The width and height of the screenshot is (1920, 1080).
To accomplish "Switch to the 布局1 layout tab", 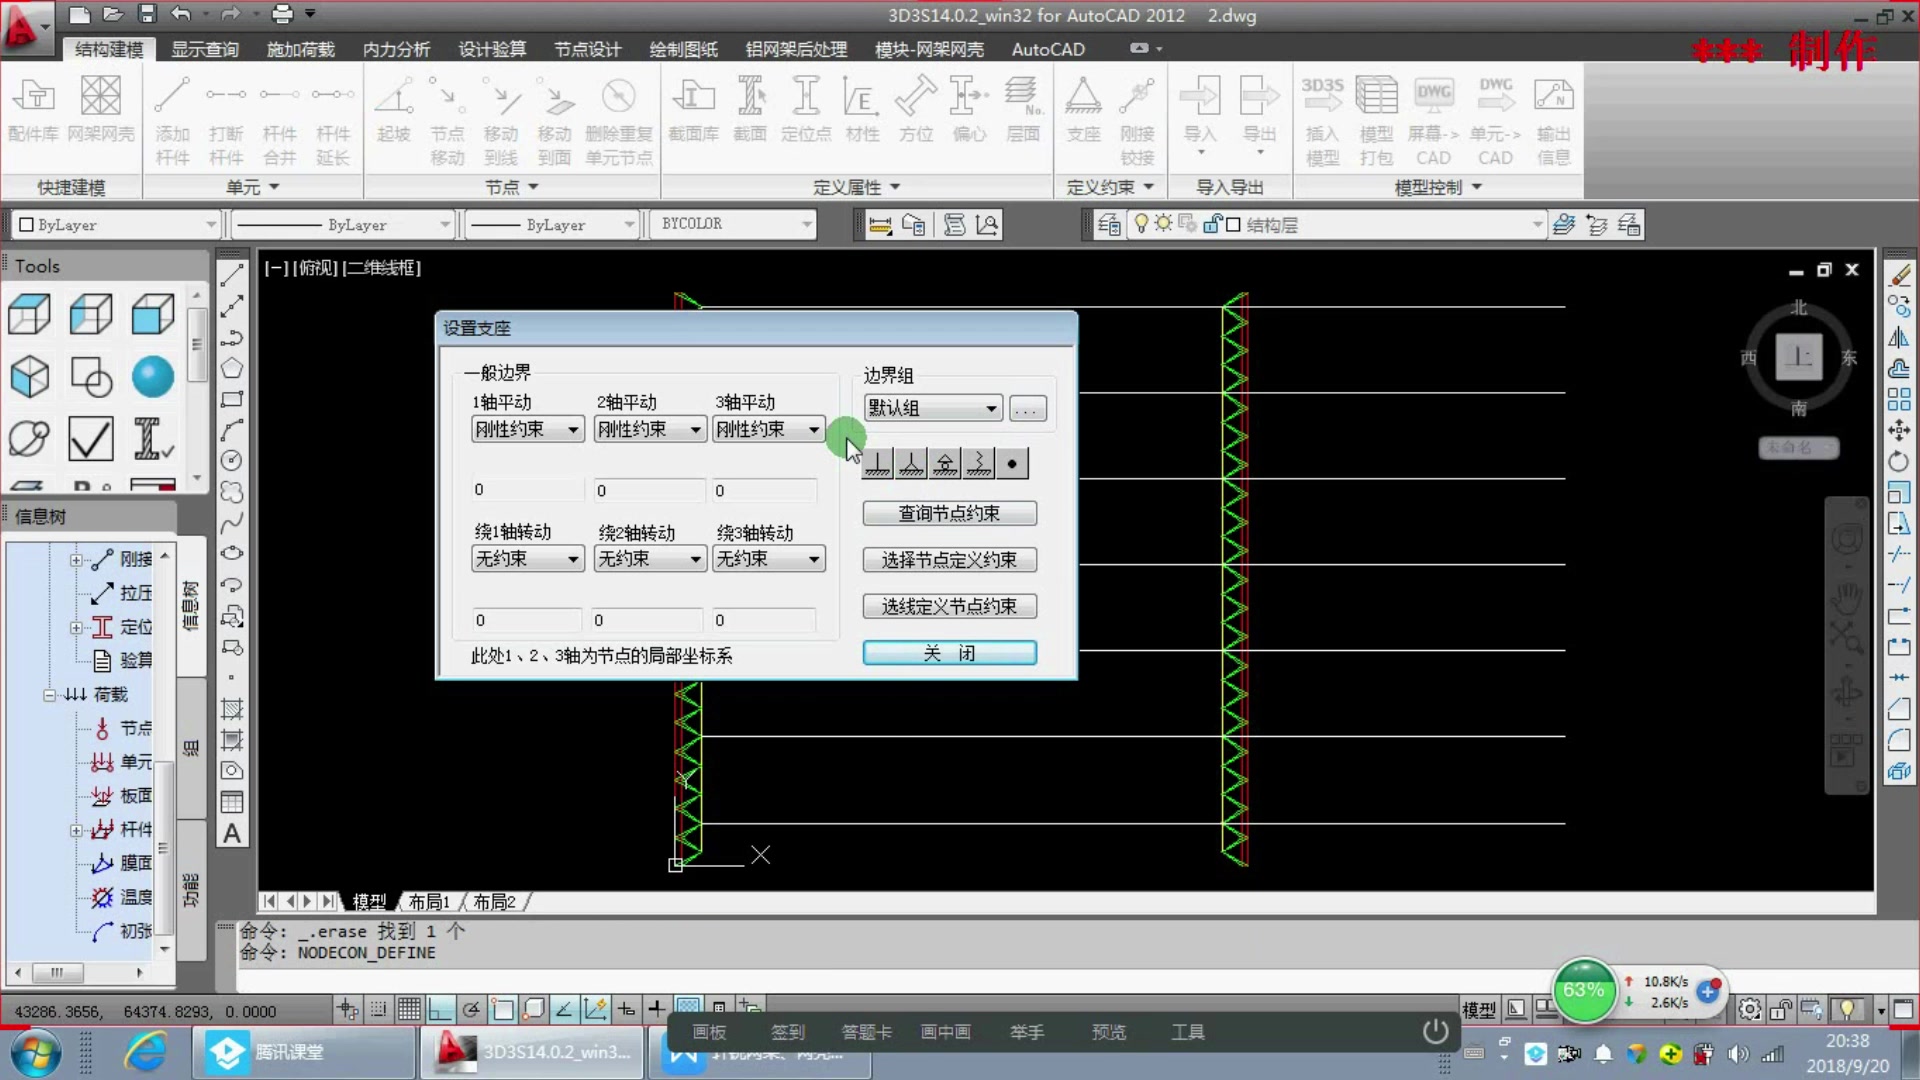I will pyautogui.click(x=429, y=902).
